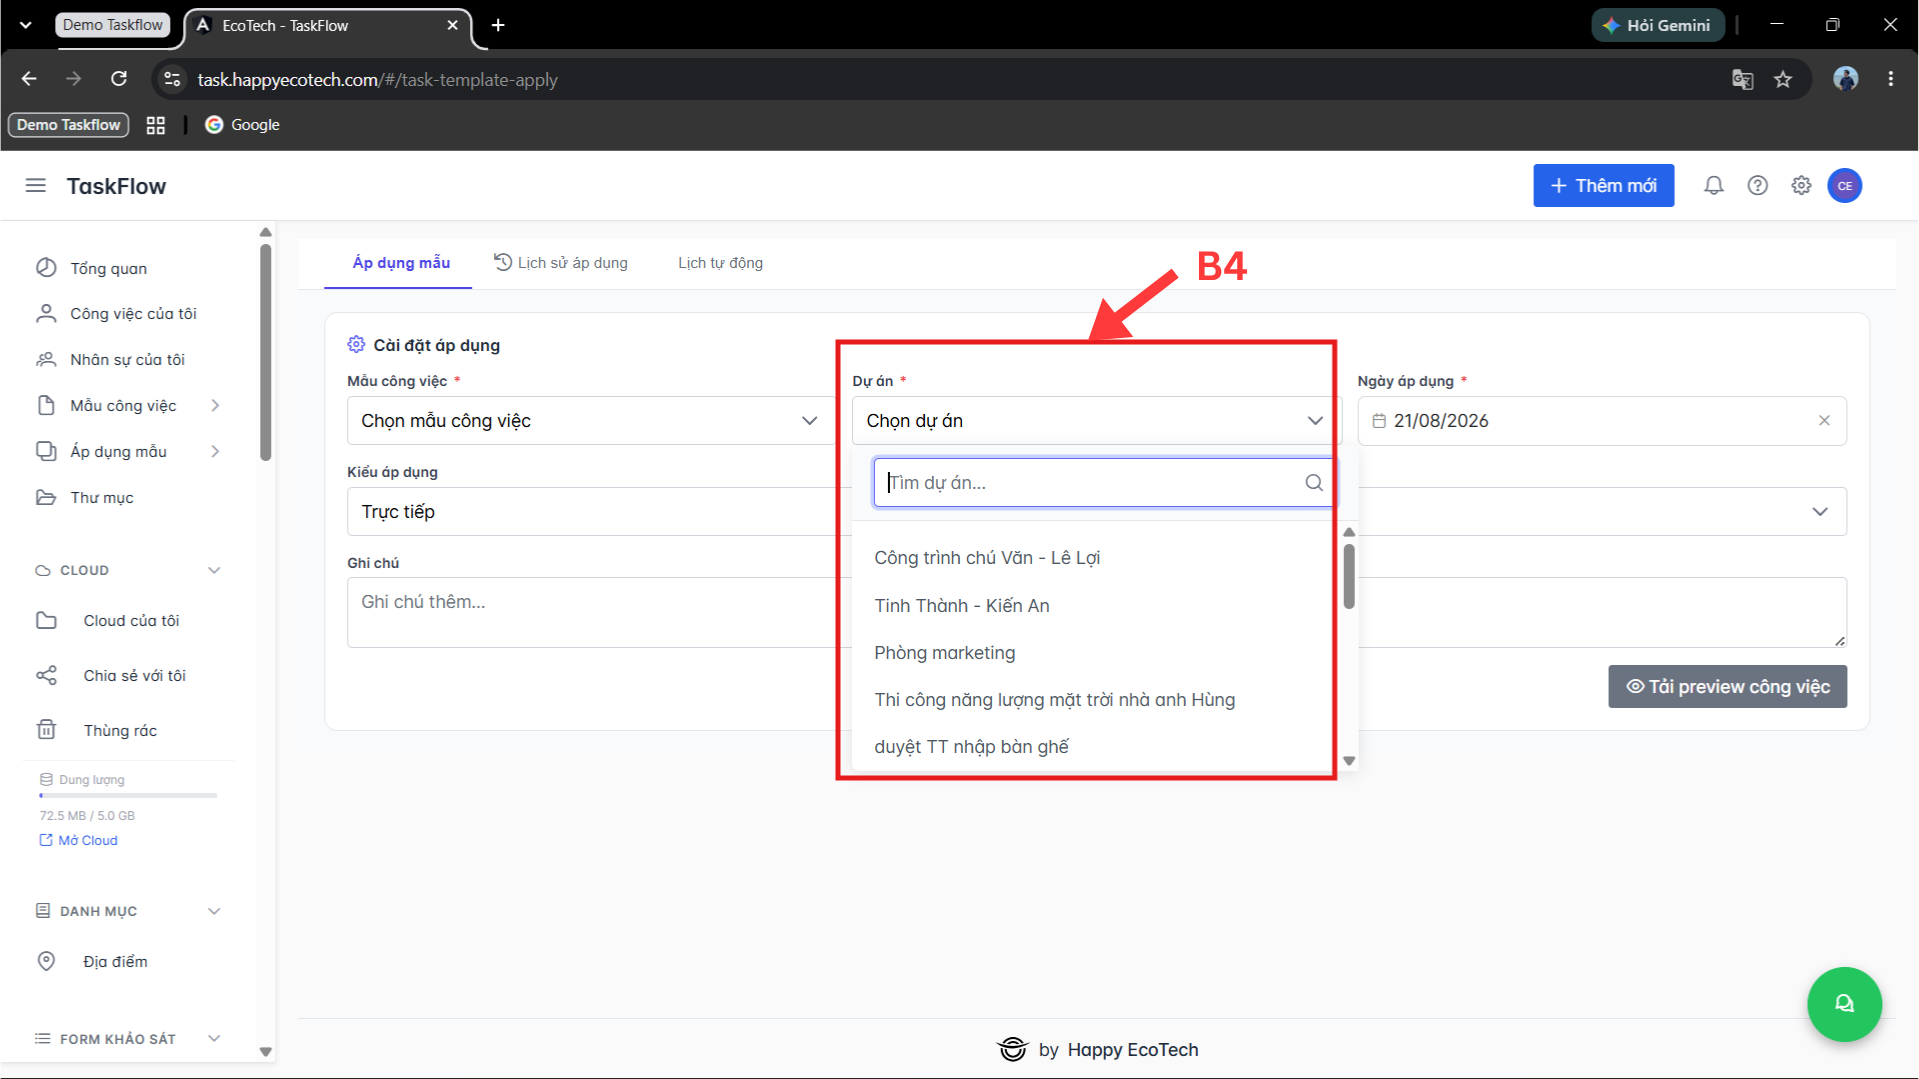Click the 21/08/2026 date field

point(1601,421)
